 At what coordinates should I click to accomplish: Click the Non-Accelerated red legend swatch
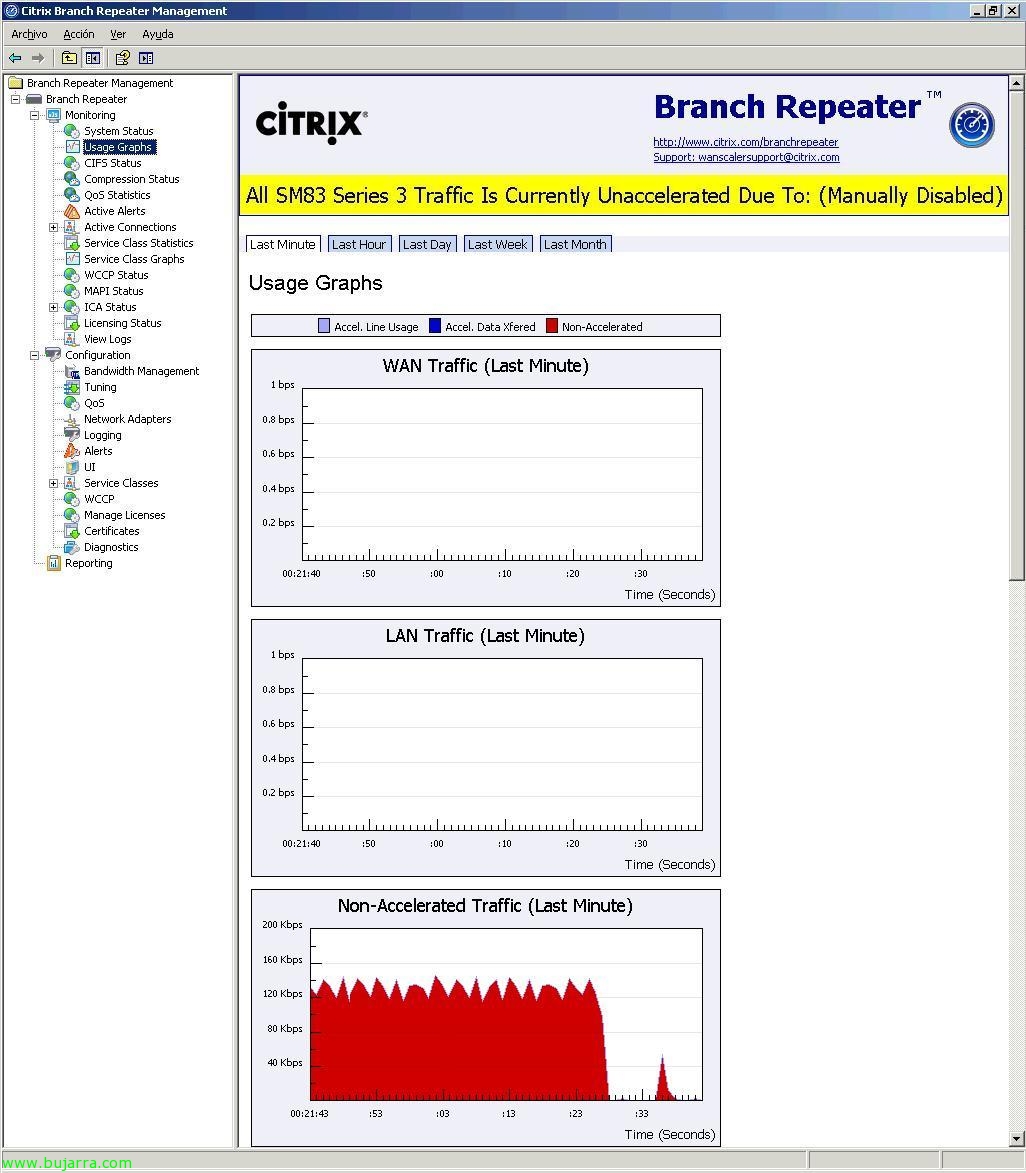(x=552, y=325)
